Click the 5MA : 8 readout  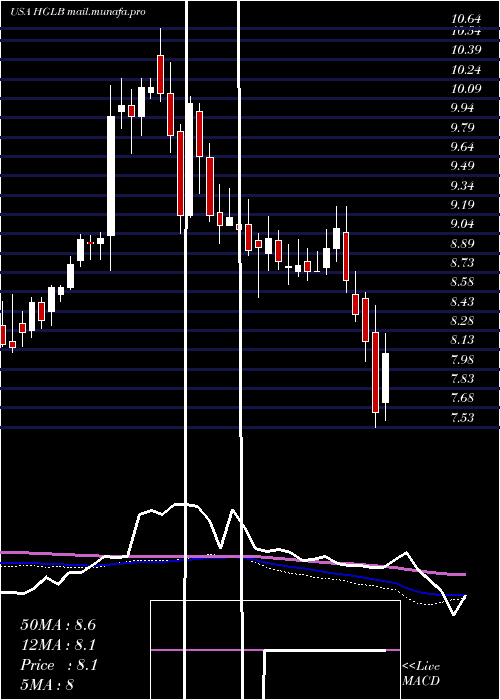pyautogui.click(x=47, y=684)
